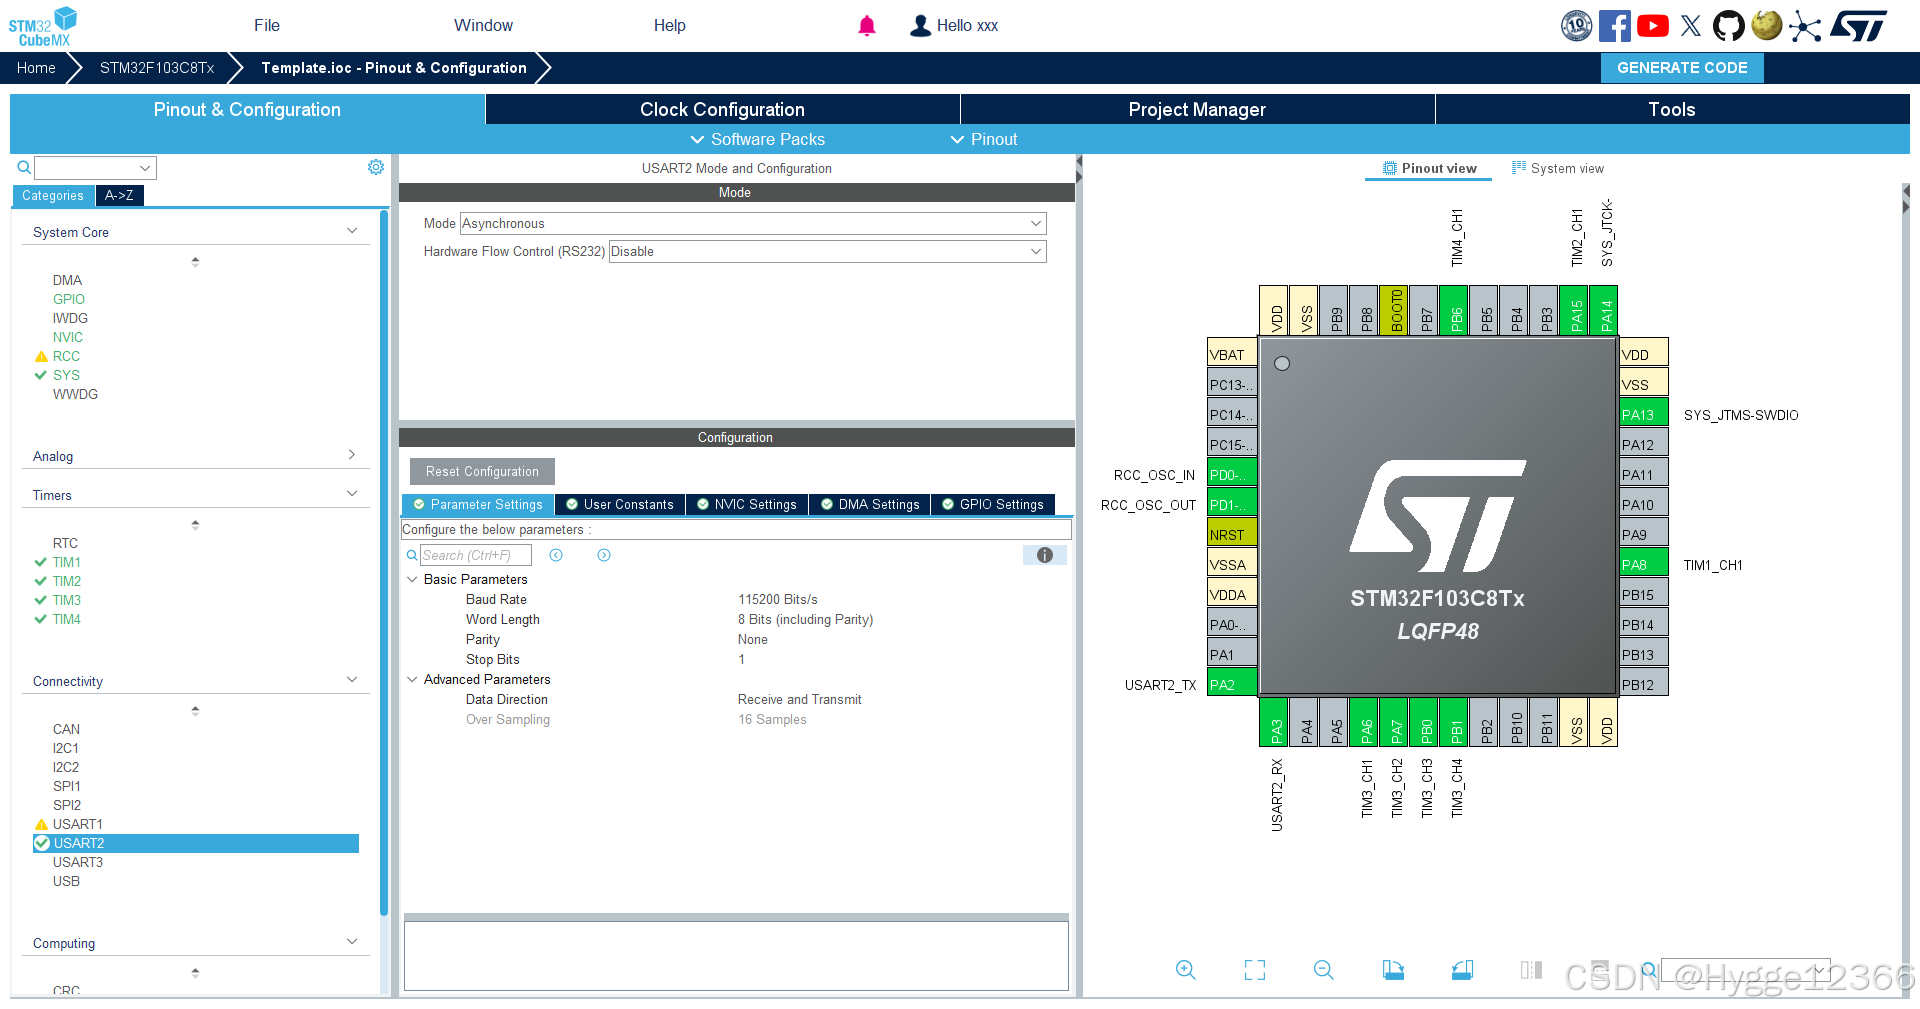Click the STM32CubeMX logo
This screenshot has width=1920, height=1009.
pos(43,26)
